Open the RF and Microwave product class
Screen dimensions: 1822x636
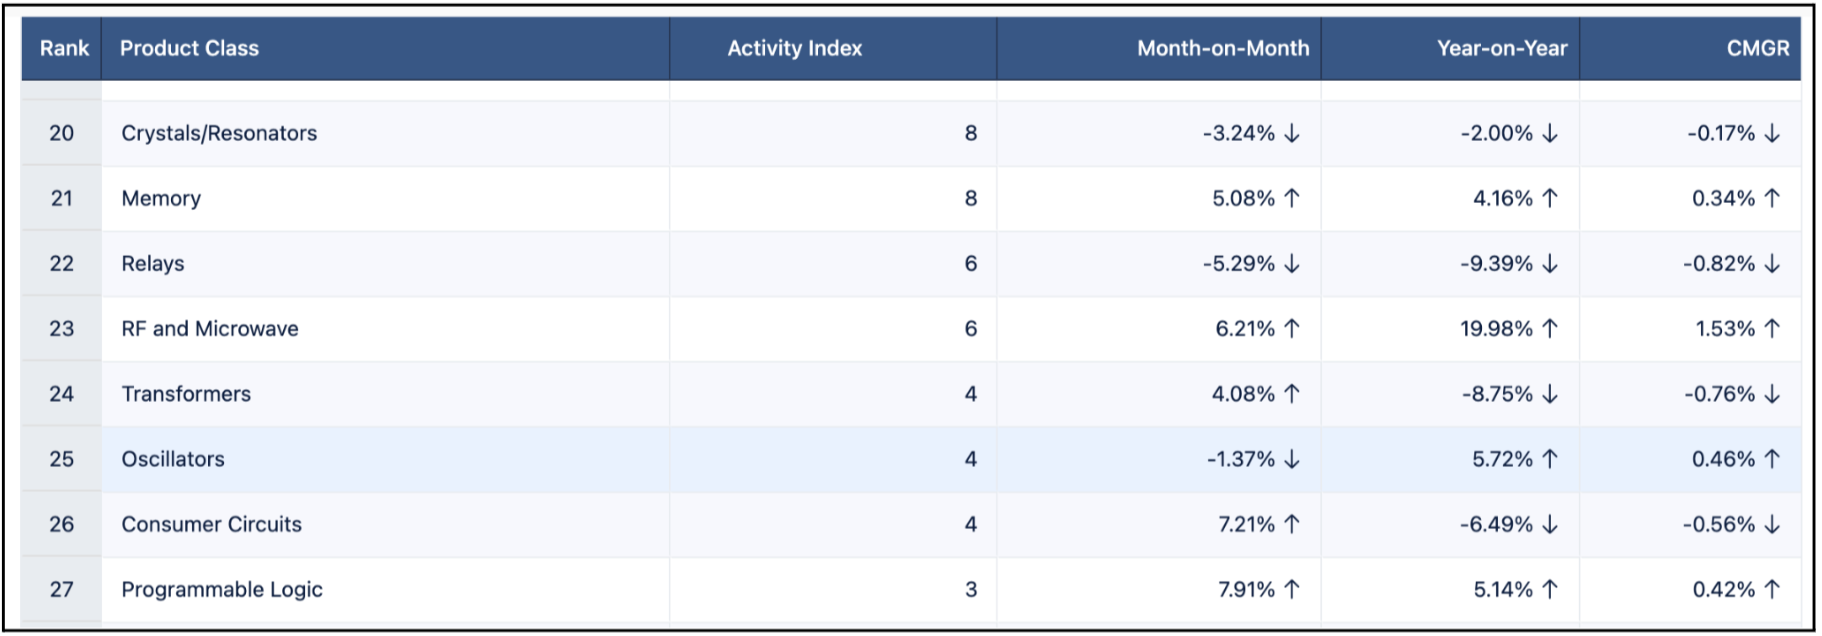tap(210, 329)
